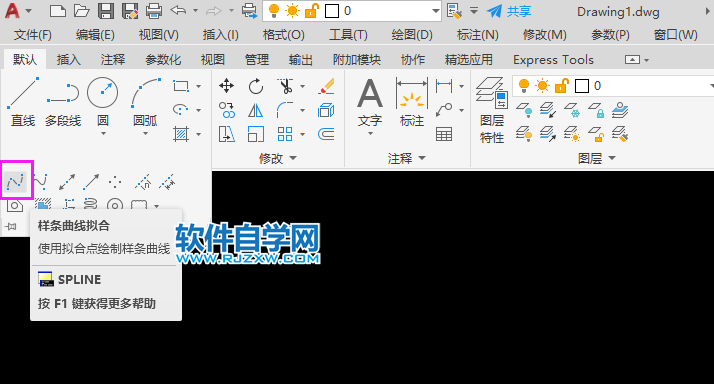Pin the expanded draw panel open

click(x=11, y=226)
